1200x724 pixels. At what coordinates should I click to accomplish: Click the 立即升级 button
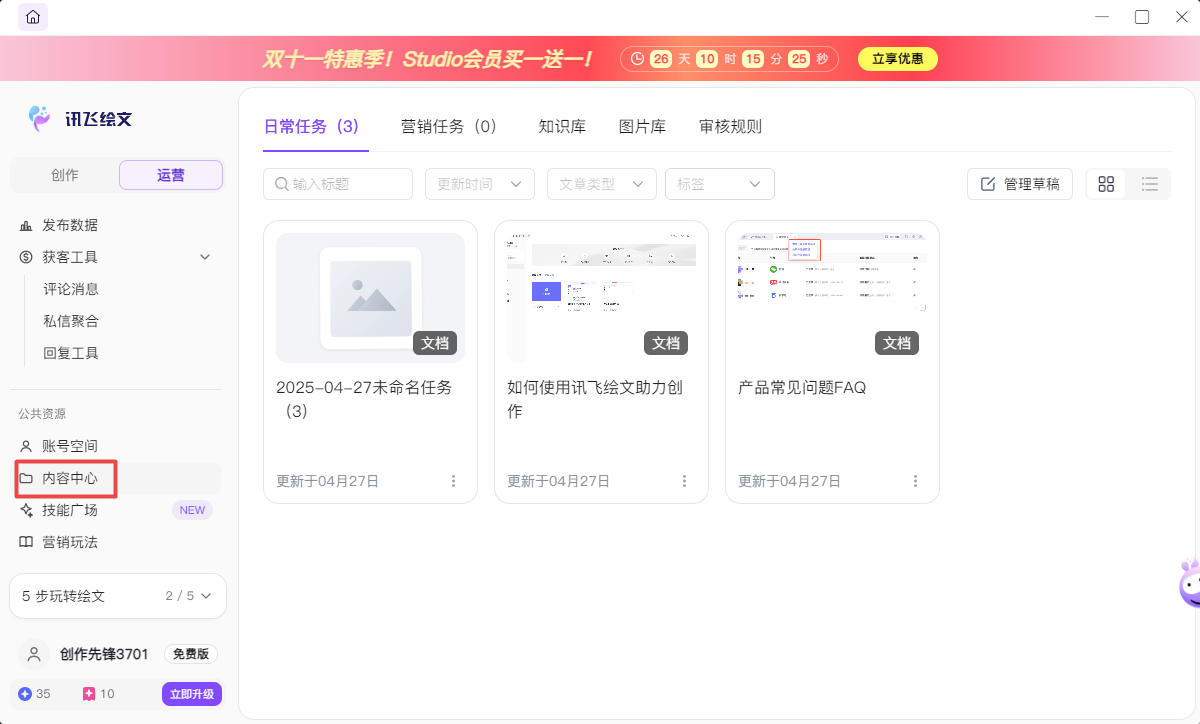point(192,694)
